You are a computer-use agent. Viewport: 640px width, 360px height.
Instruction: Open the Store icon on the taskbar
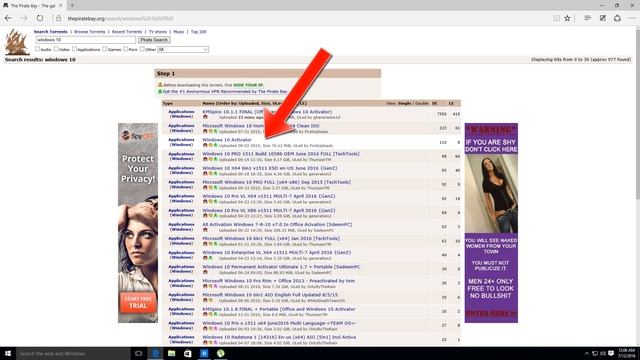(x=188, y=353)
